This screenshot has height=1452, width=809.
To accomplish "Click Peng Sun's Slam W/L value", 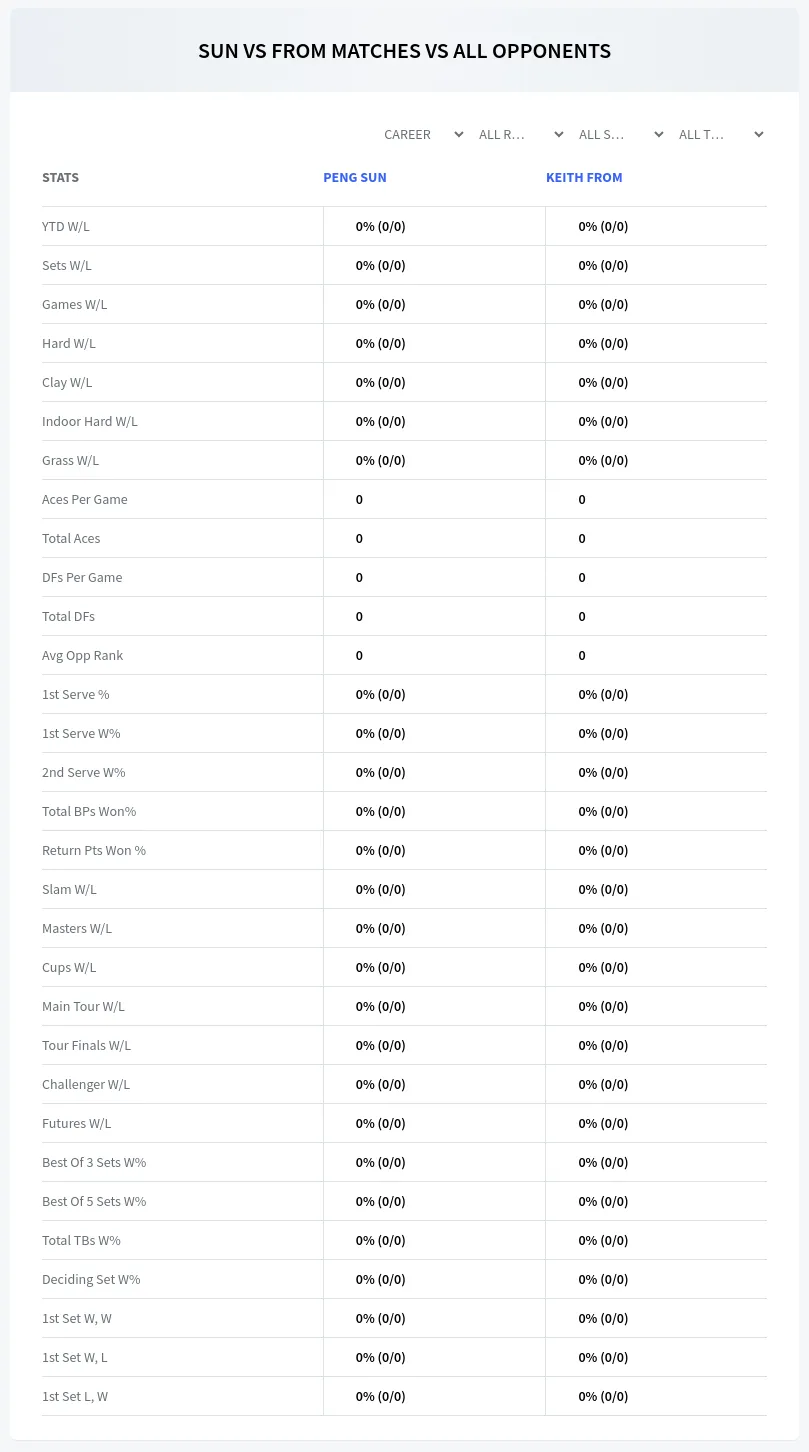I will [x=381, y=889].
